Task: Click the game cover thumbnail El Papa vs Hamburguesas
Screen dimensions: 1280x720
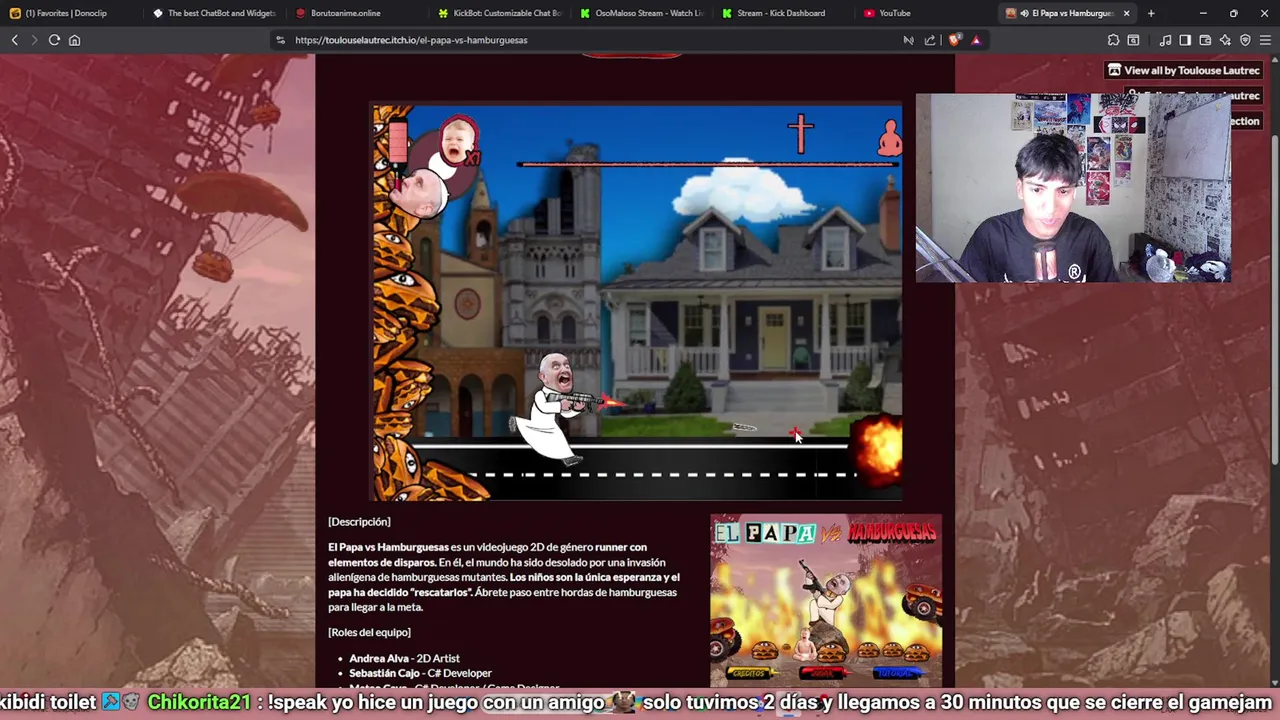Action: pyautogui.click(x=826, y=600)
